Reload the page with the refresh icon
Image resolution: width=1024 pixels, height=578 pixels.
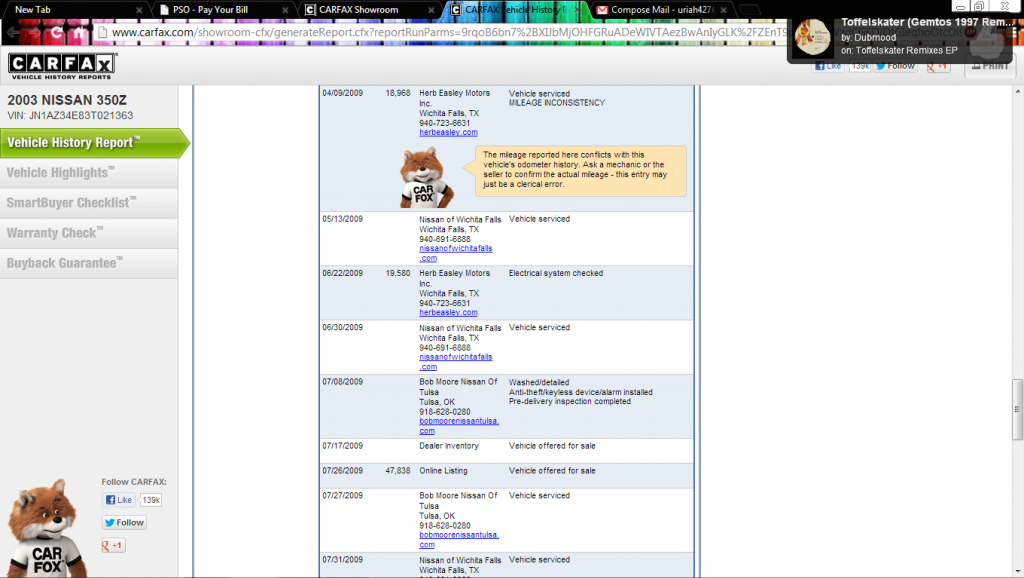[x=57, y=32]
